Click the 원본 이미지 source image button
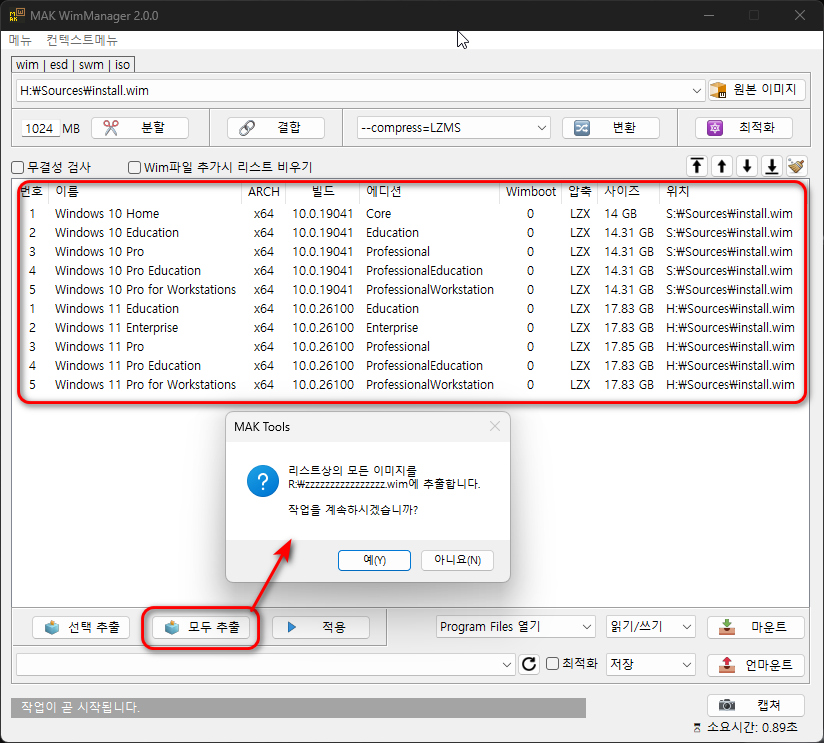 tap(756, 90)
